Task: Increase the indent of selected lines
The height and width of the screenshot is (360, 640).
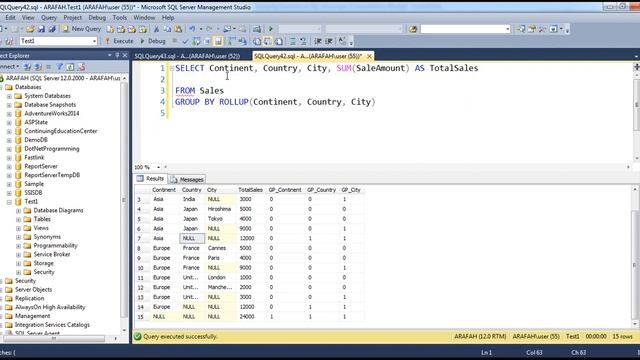Action: point(329,41)
